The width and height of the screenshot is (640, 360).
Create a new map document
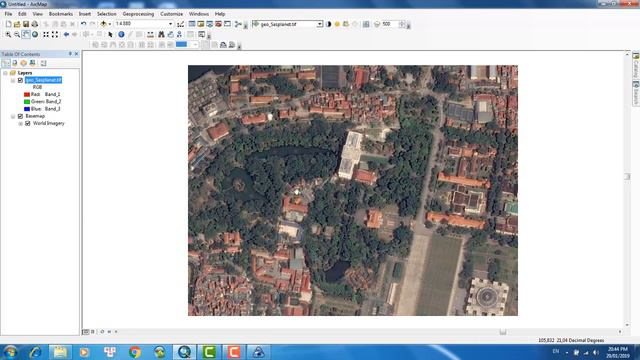8,24
